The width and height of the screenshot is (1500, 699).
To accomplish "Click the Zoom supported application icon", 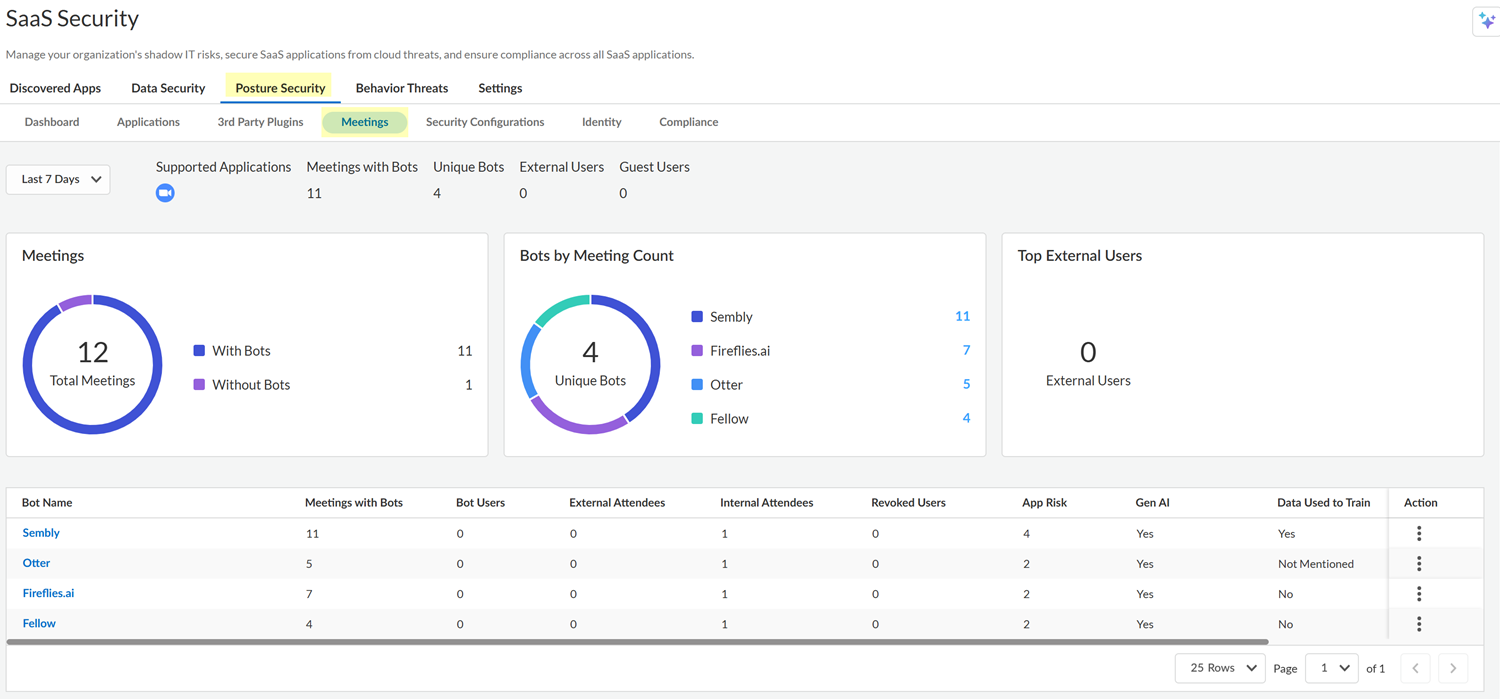I will pos(165,193).
